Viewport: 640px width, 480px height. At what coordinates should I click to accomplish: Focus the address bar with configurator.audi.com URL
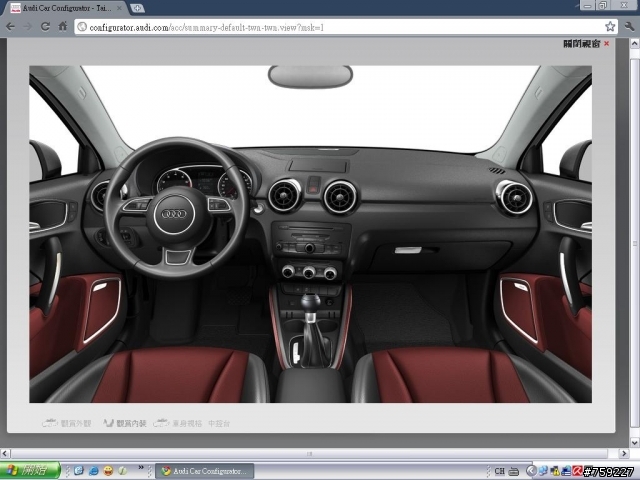coord(346,27)
